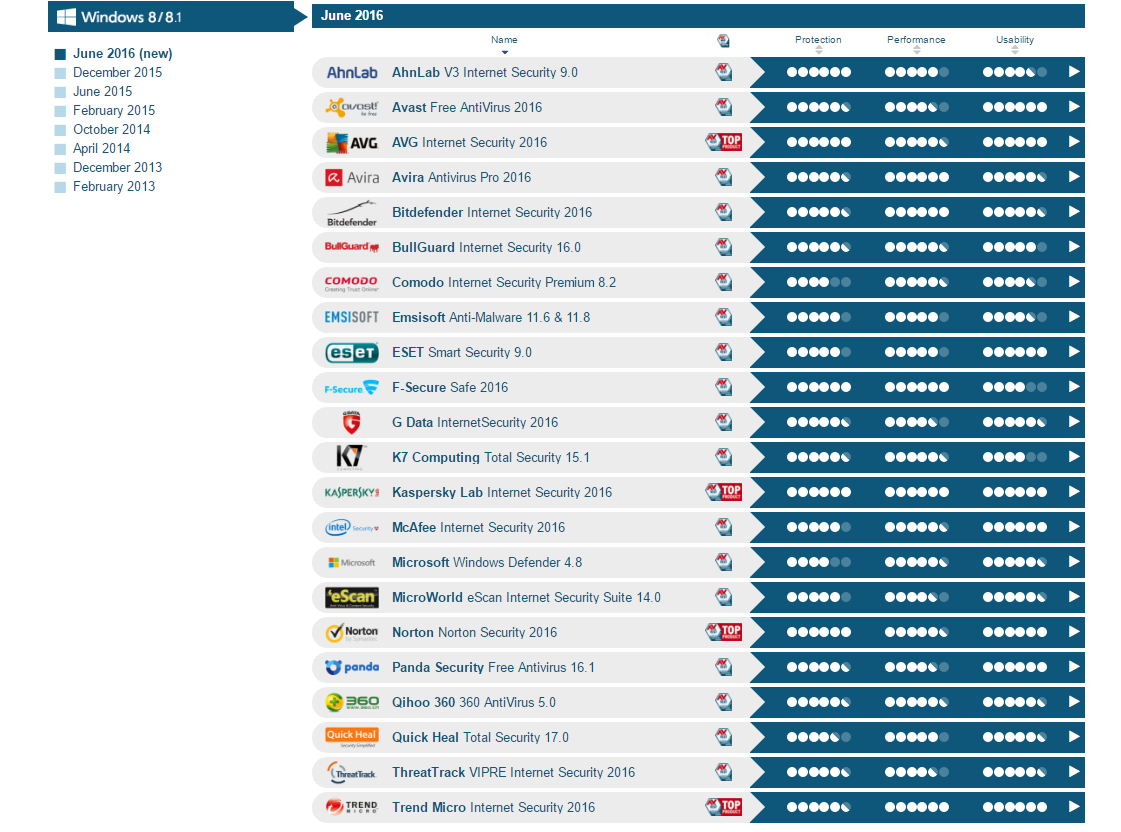Open Microsoft Windows Defender 4.8 link
Screen dimensions: 1121x832
click(x=487, y=563)
